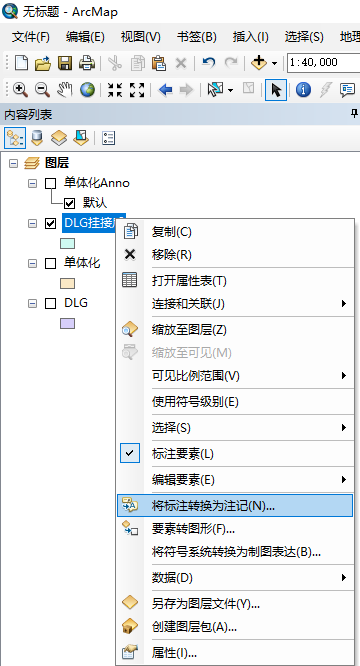Select the Pan hand tool

click(65, 90)
